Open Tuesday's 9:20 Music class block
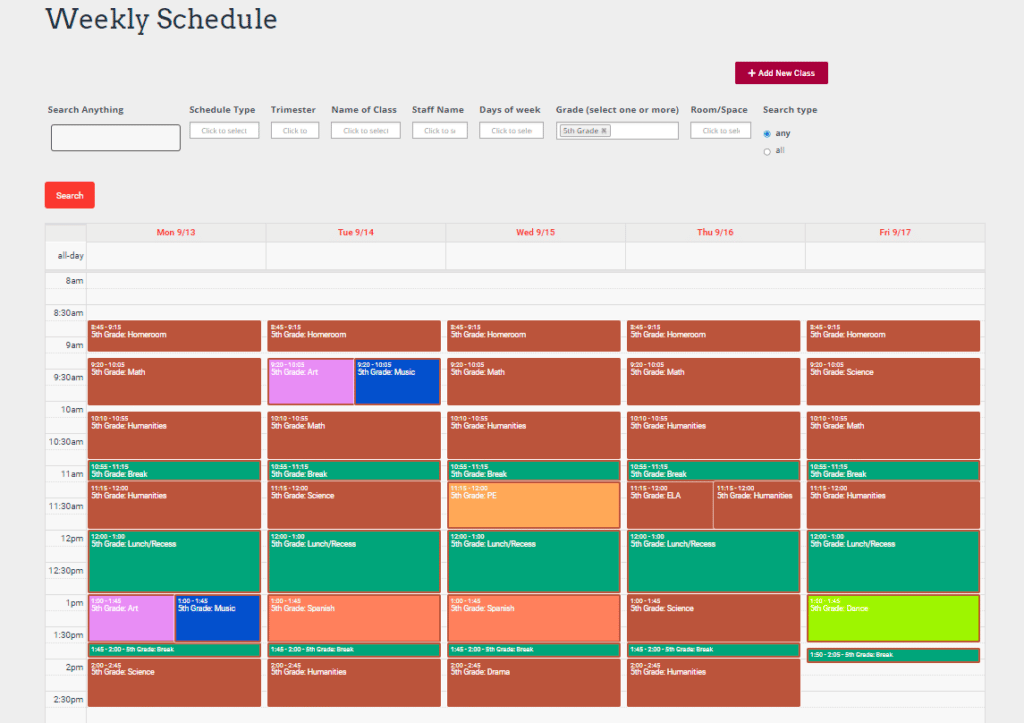Image resolution: width=1024 pixels, height=723 pixels. coord(398,381)
